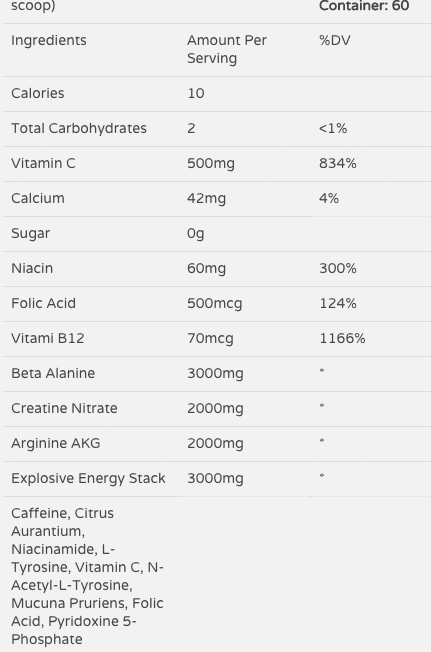Click the Sugar 0g amount

point(195,233)
